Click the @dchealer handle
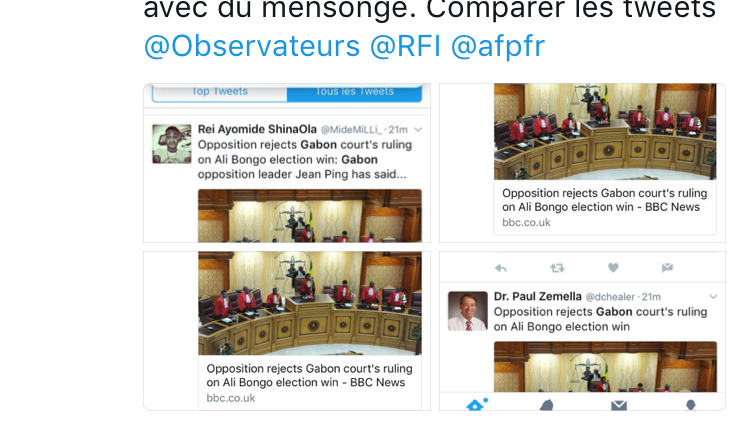Screen dimensions: 750x437 pyautogui.click(x=610, y=297)
